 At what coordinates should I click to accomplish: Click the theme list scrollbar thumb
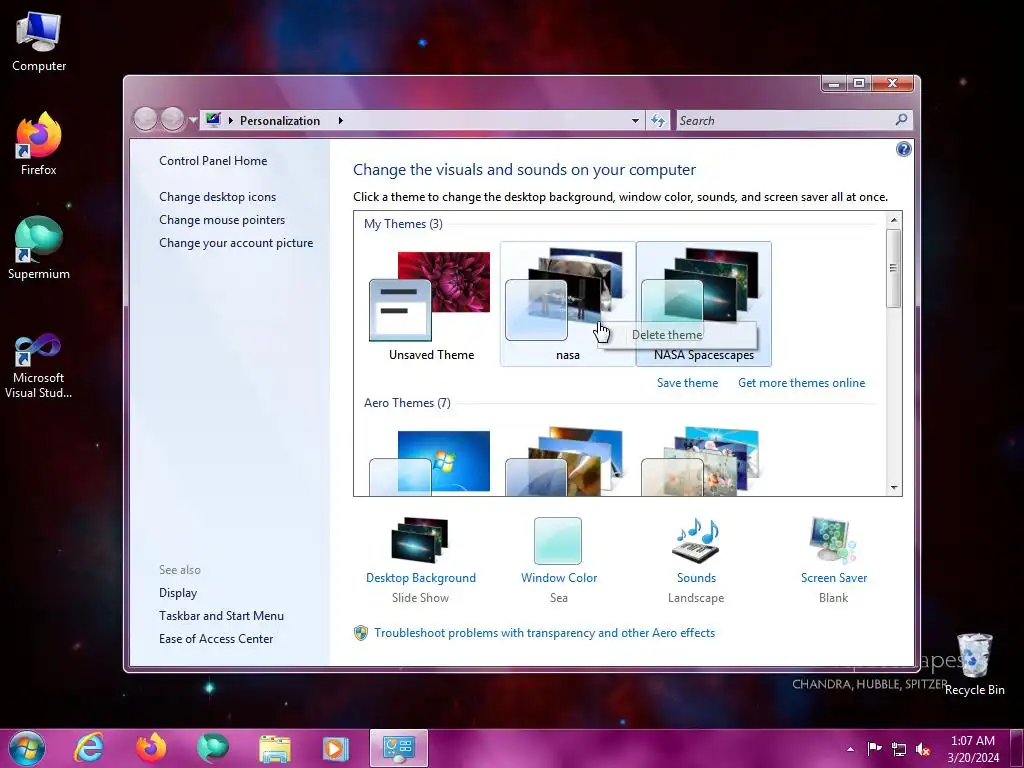click(x=894, y=268)
